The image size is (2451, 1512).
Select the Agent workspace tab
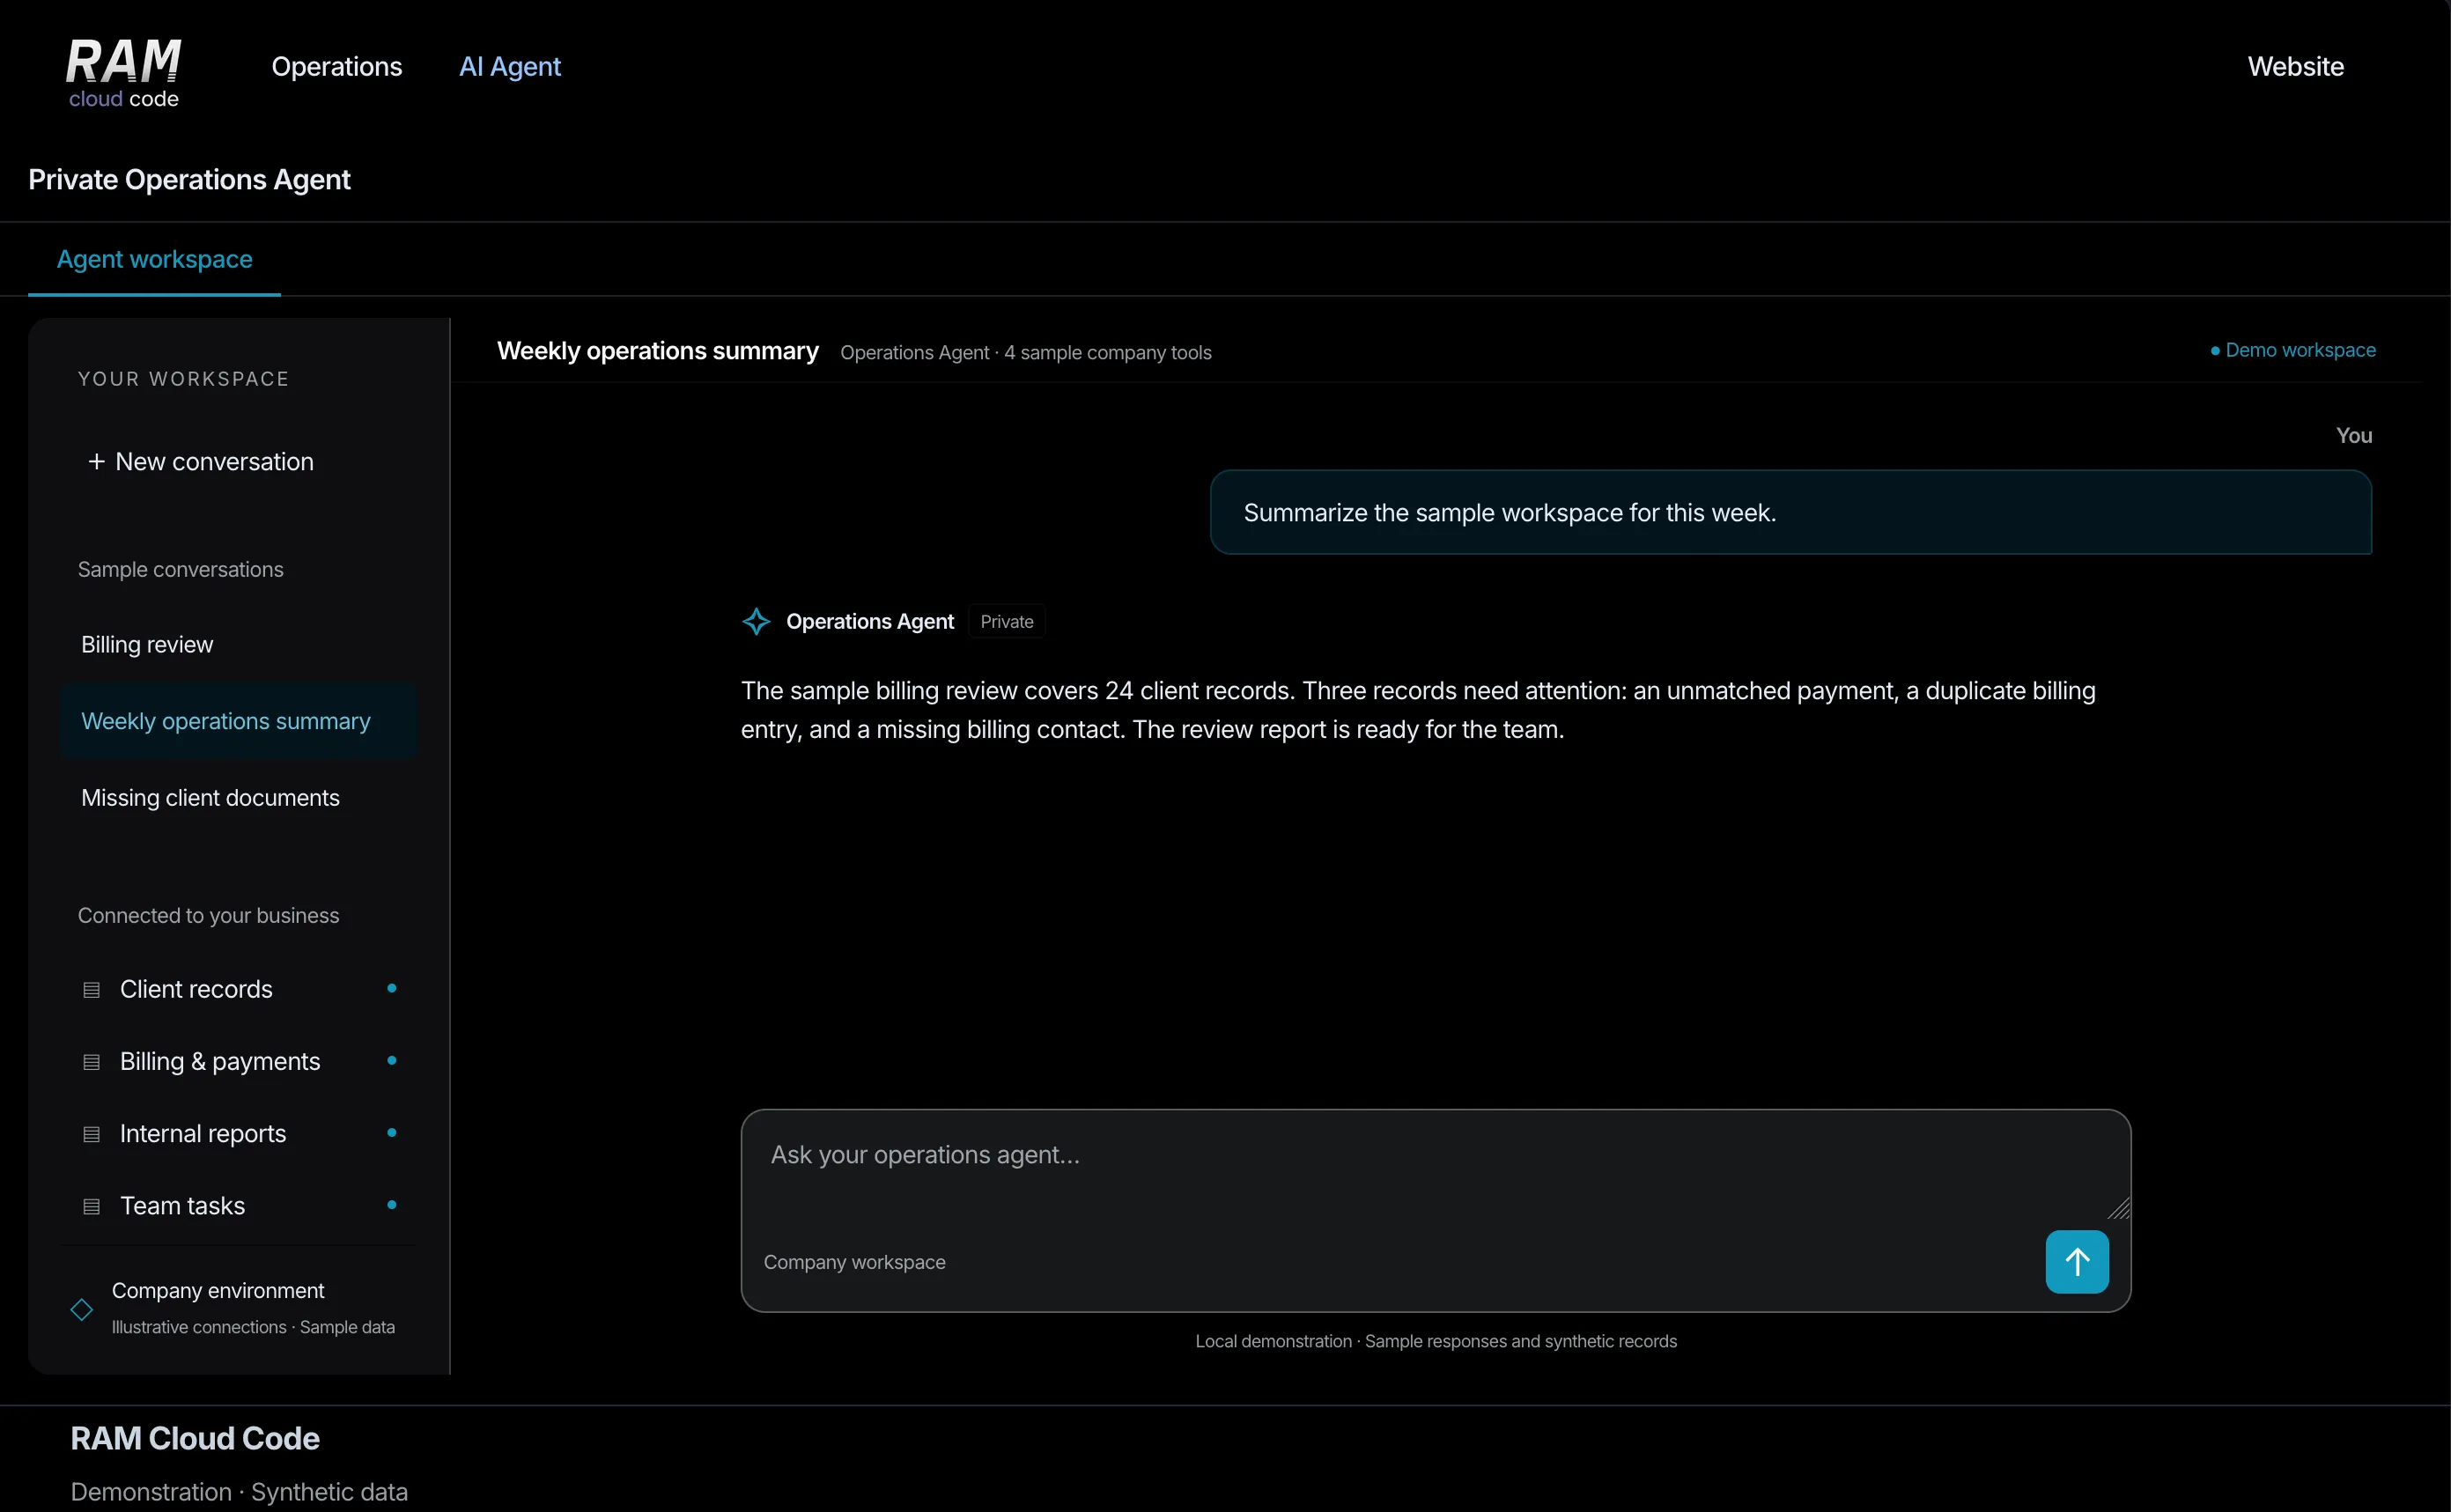[154, 259]
